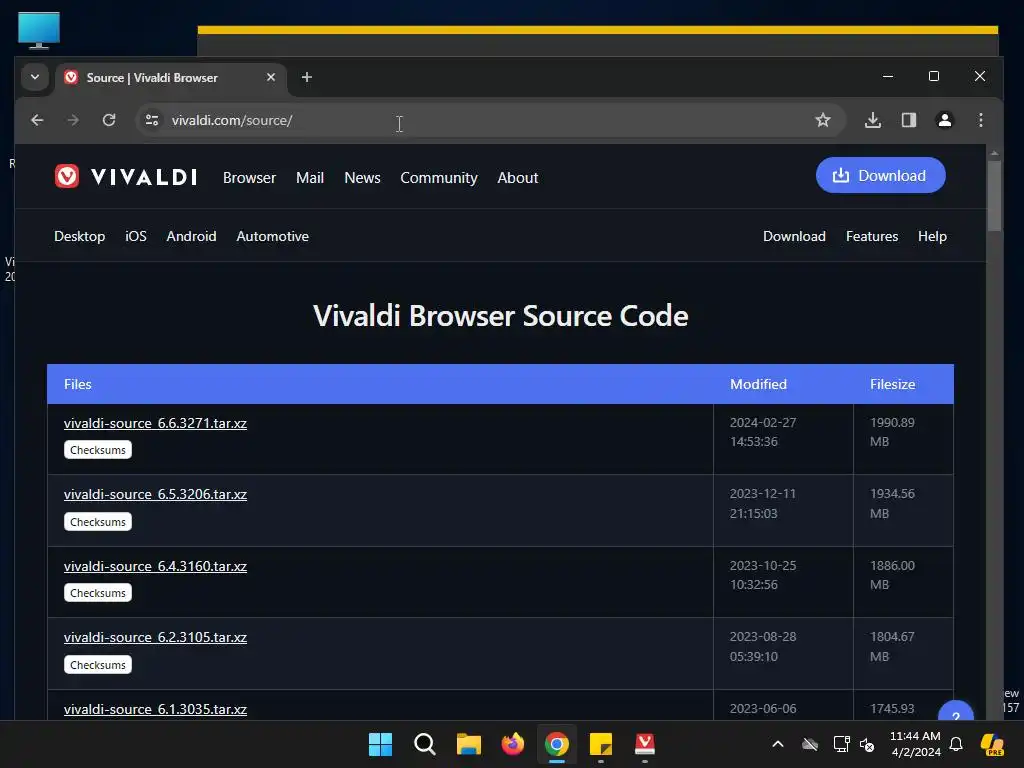
Task: Bookmark this page with the star icon
Action: pos(823,120)
